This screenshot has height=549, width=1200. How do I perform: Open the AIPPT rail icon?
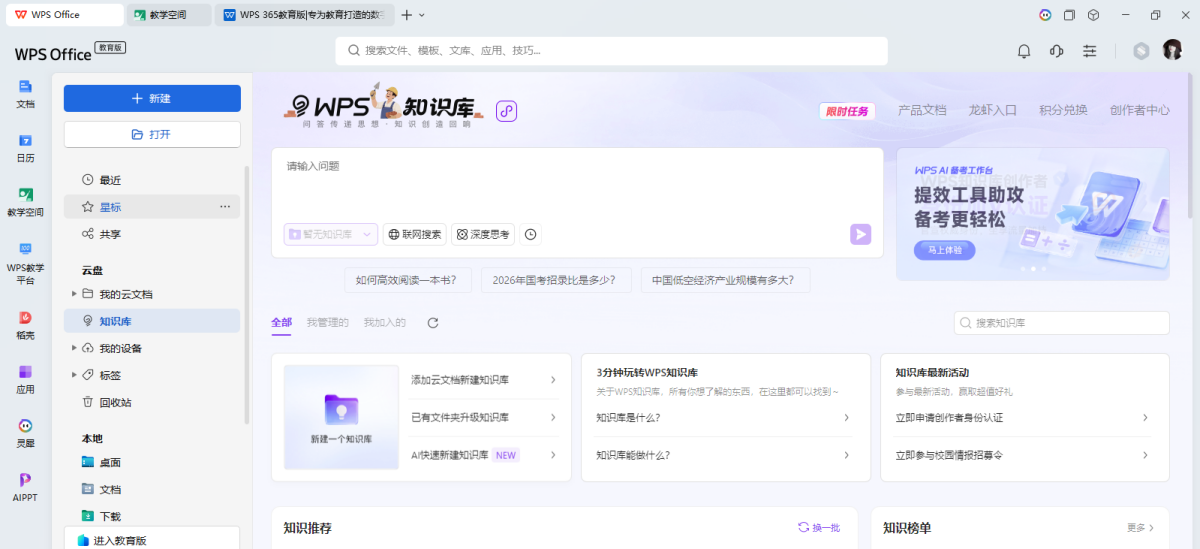(25, 487)
